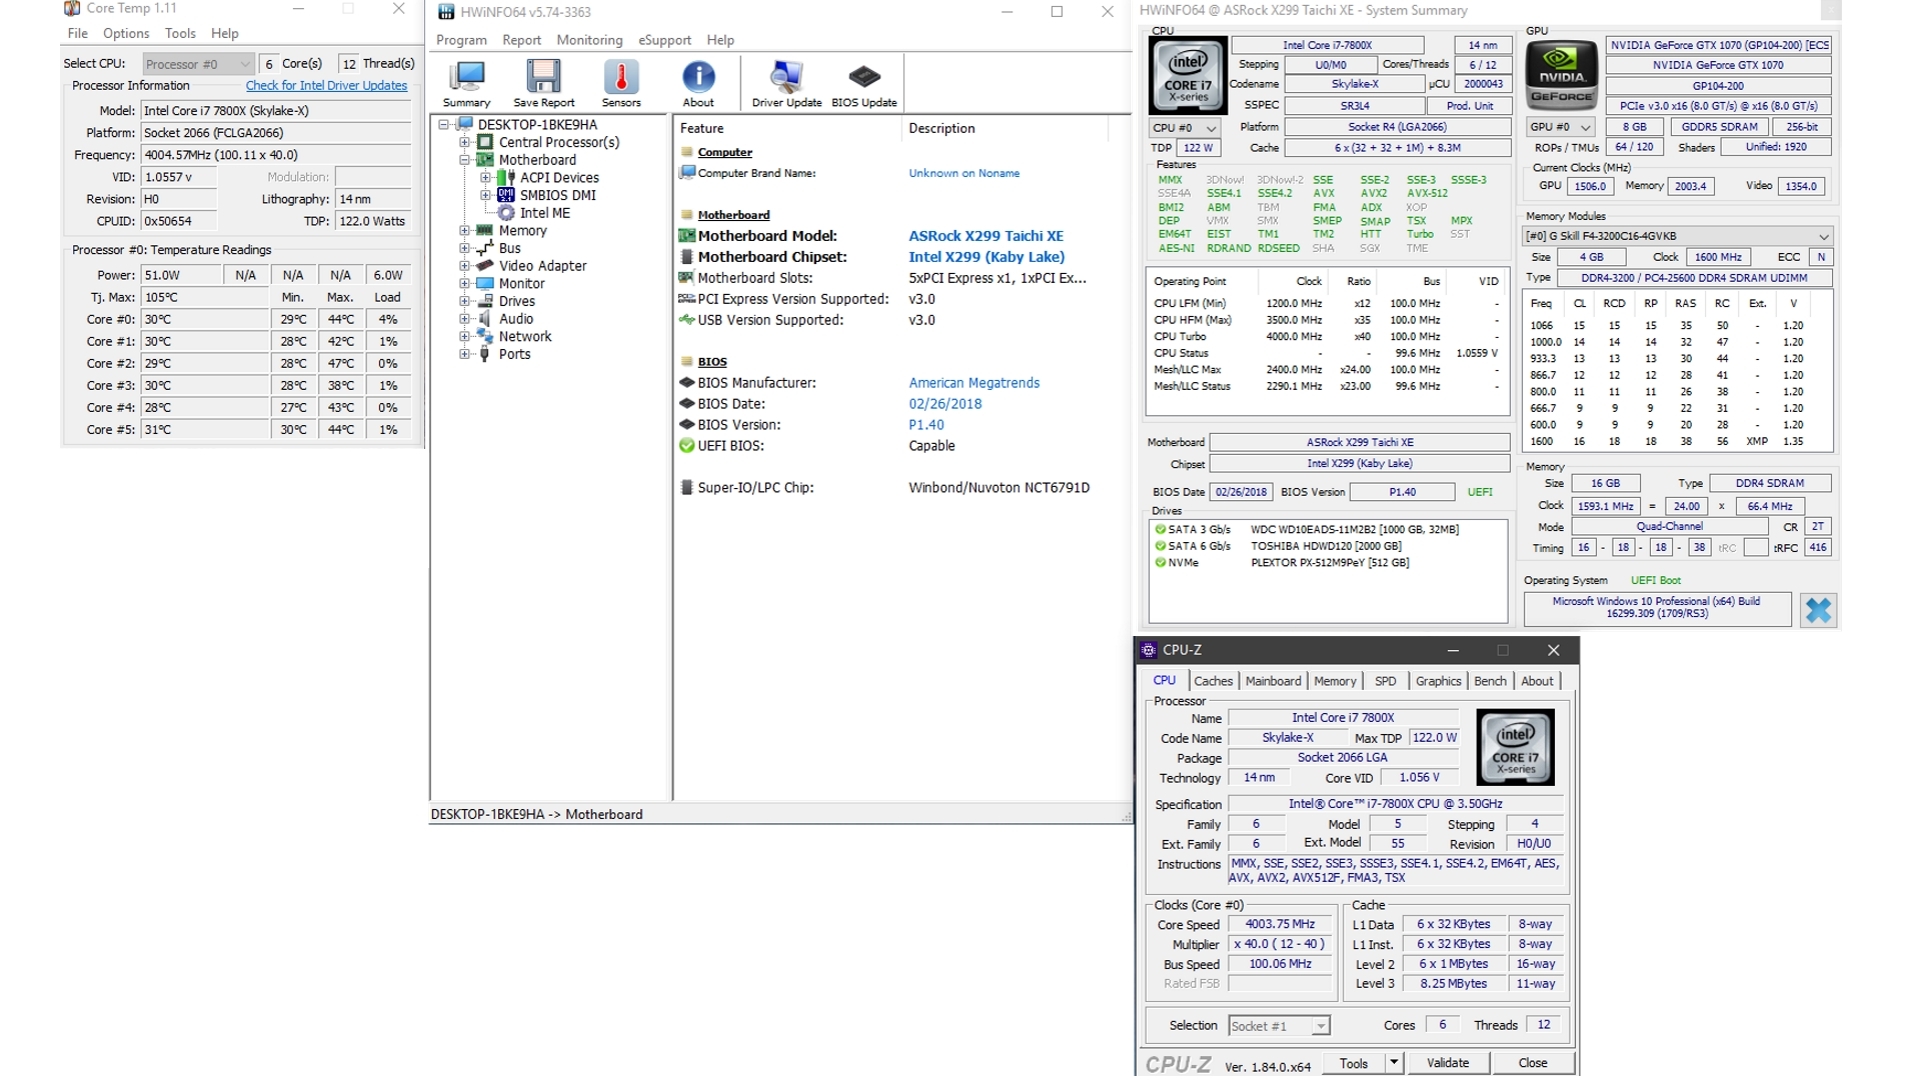Open the GPU #0 dropdown in System Summary
Viewport: 1920px width, 1080px height.
click(1560, 127)
